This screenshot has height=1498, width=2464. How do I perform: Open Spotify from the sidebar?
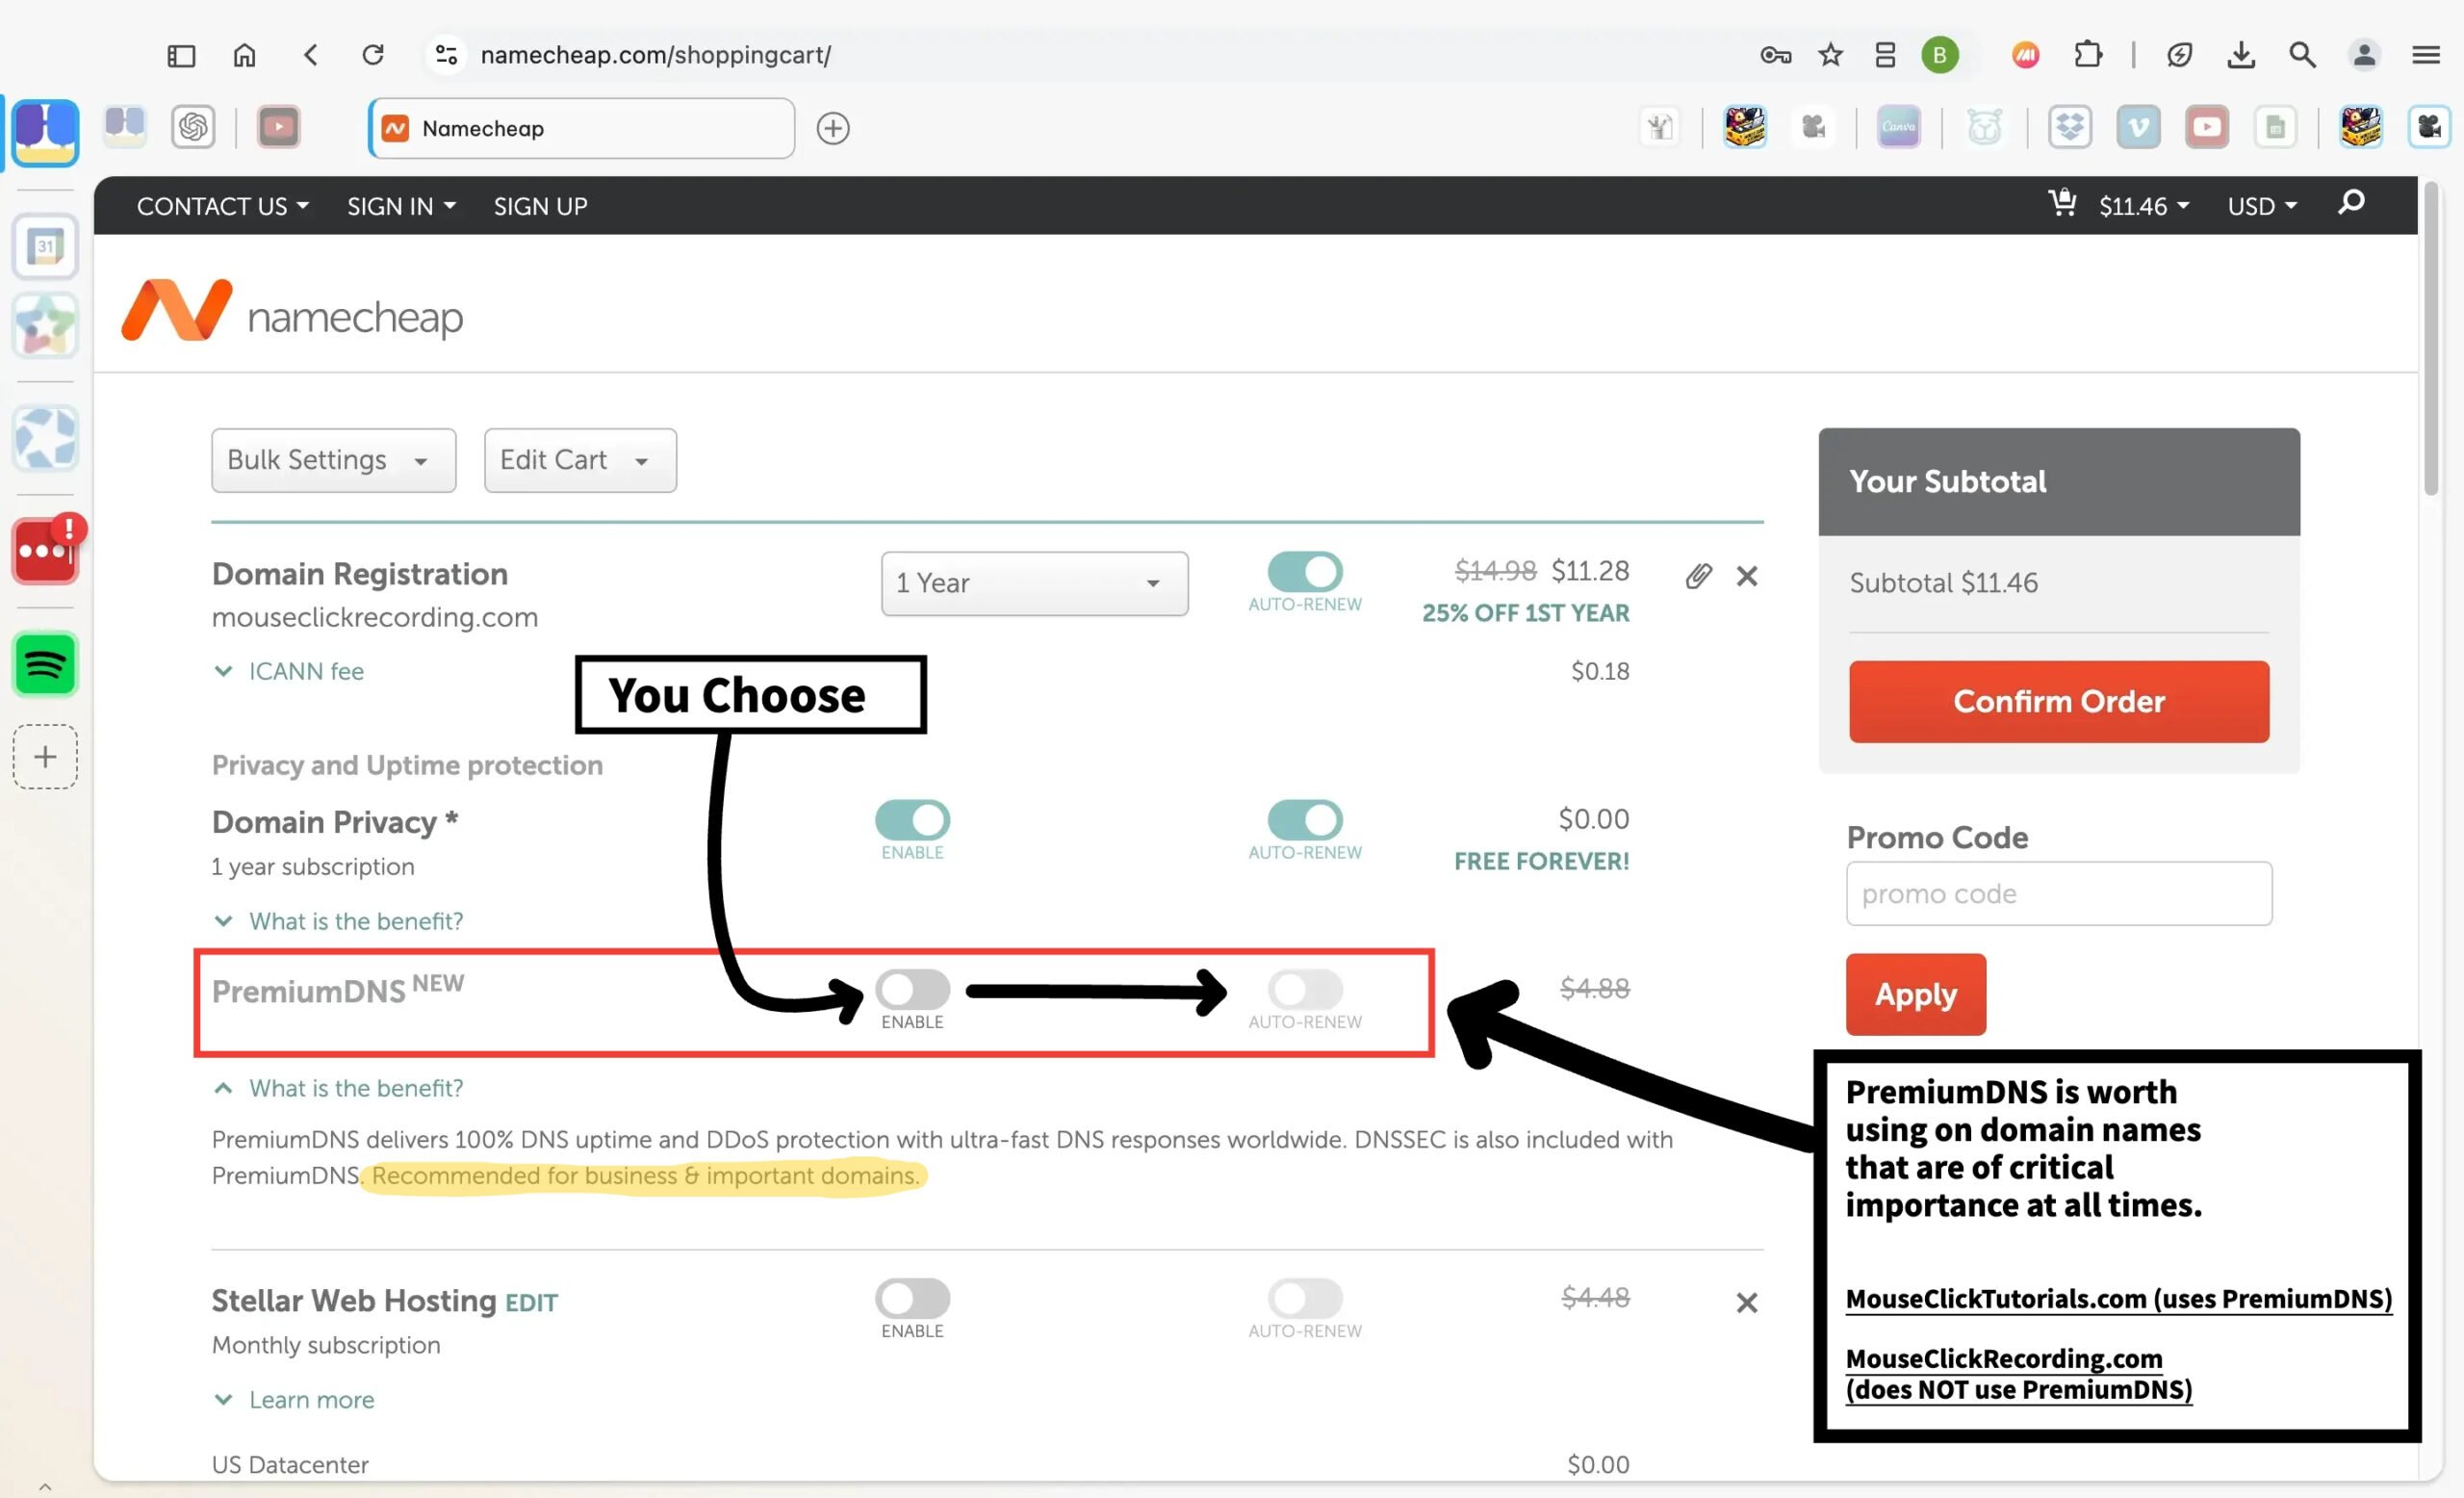(45, 664)
